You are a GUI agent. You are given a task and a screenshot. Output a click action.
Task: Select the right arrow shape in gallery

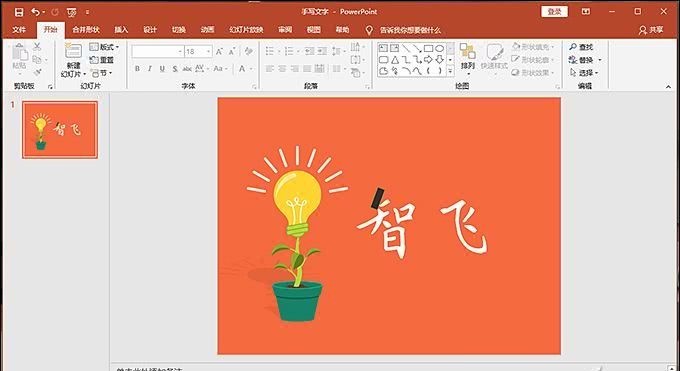click(428, 59)
